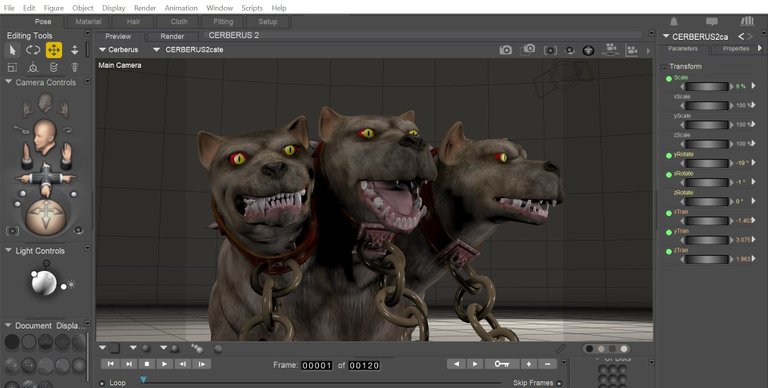Switch to the Hair room tab
This screenshot has width=768, height=388.
(133, 22)
